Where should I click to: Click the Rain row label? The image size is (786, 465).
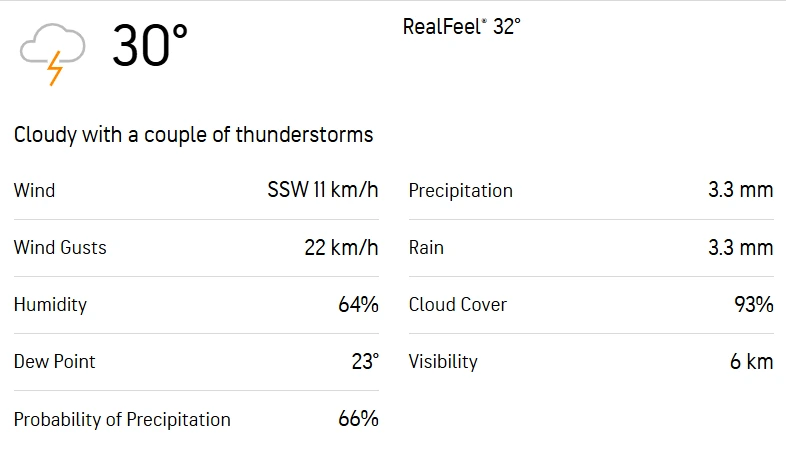[426, 247]
